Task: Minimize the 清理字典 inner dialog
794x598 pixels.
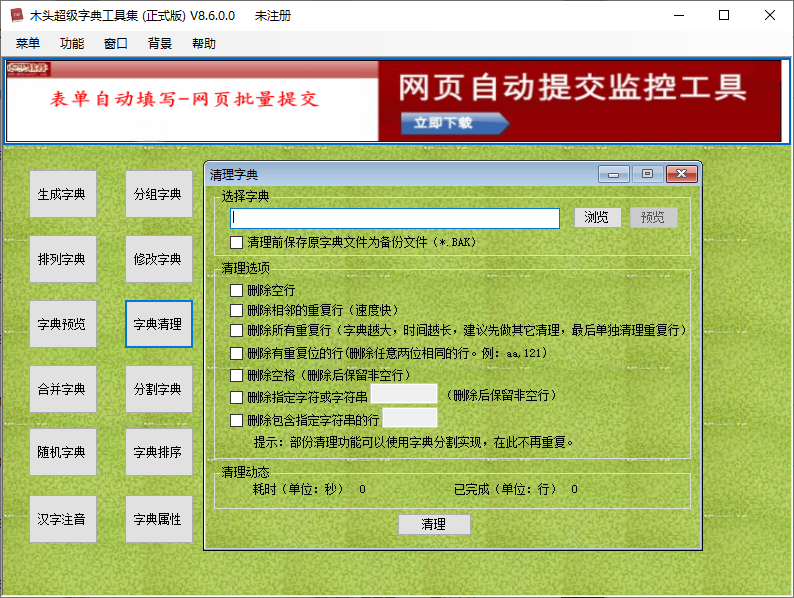Action: click(x=613, y=174)
